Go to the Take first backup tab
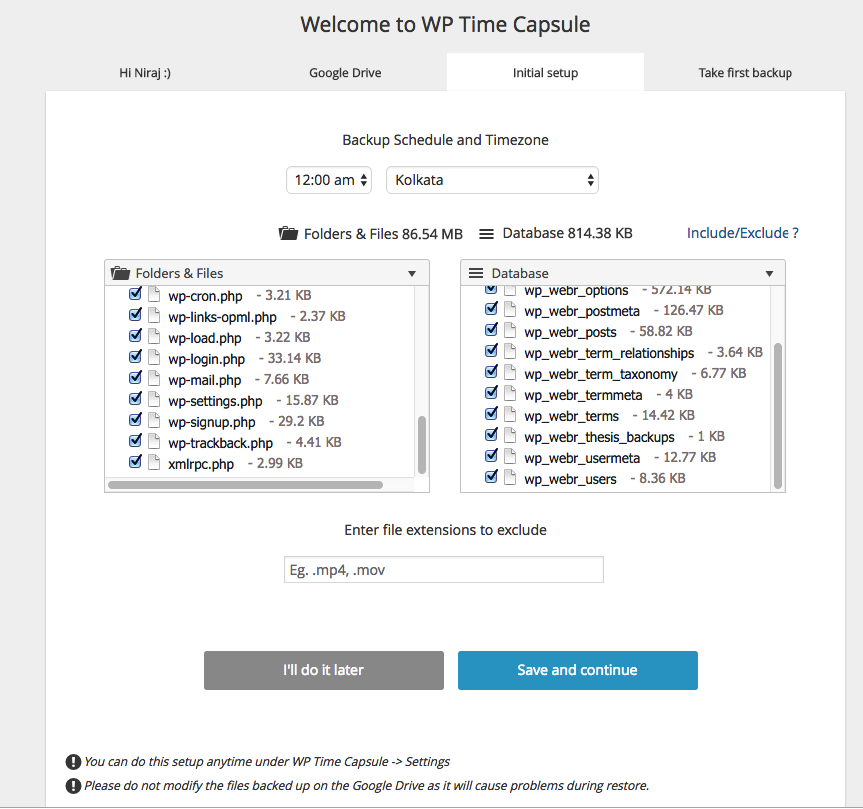 tap(745, 73)
